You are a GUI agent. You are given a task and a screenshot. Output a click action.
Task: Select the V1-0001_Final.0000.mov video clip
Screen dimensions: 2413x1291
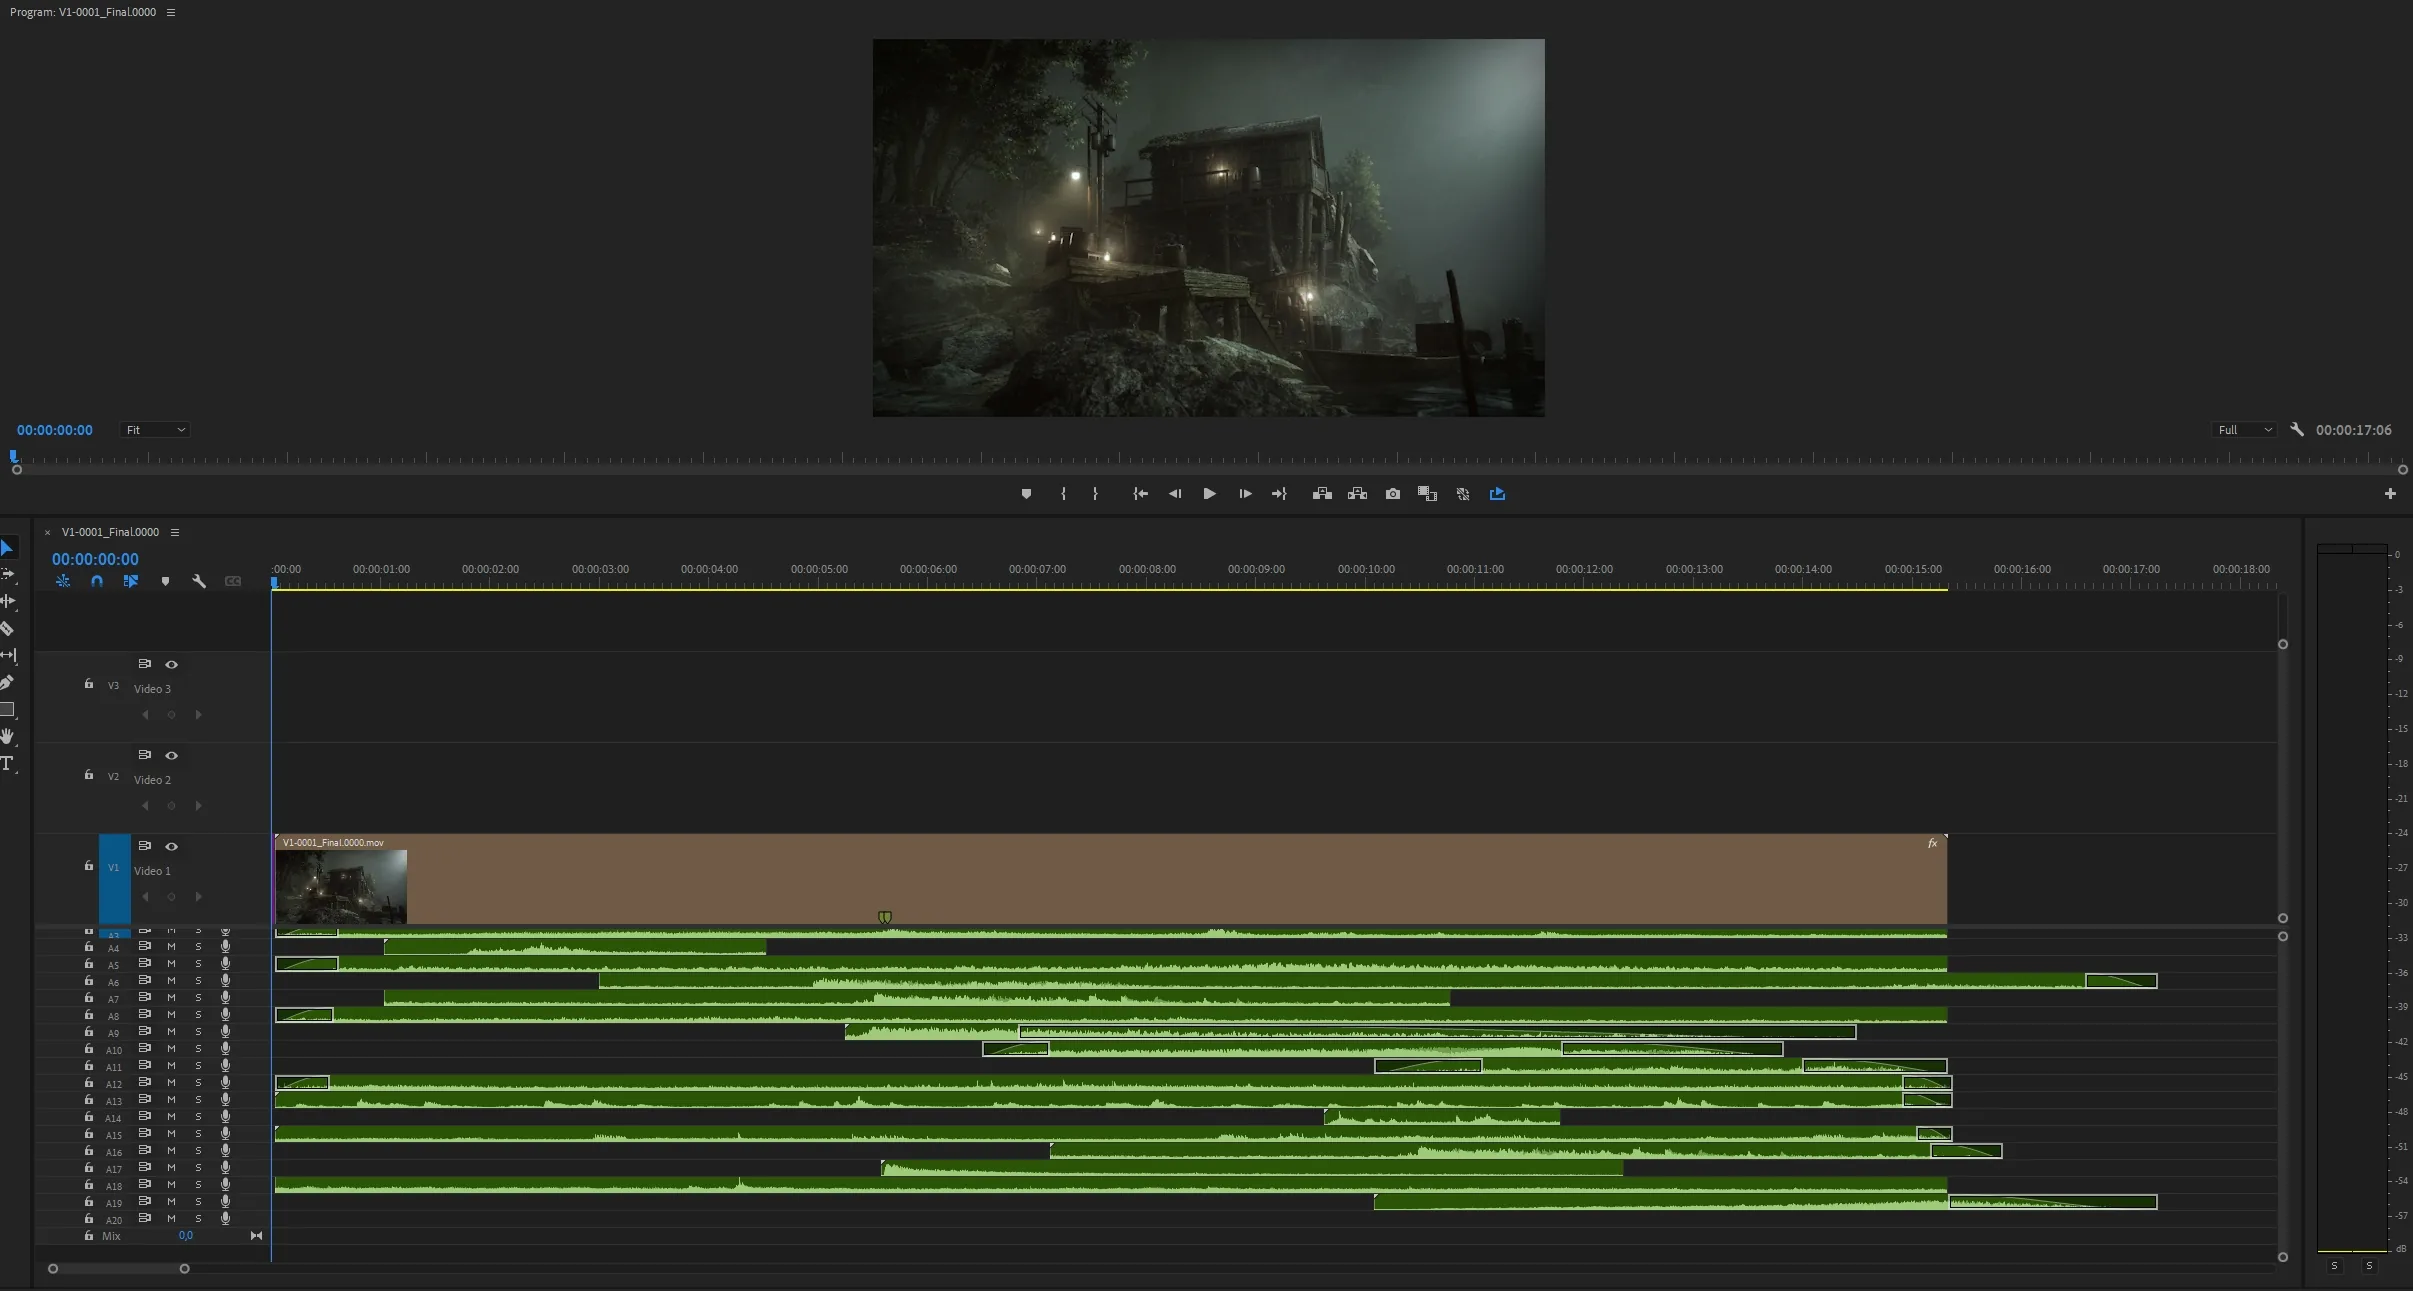click(1110, 879)
